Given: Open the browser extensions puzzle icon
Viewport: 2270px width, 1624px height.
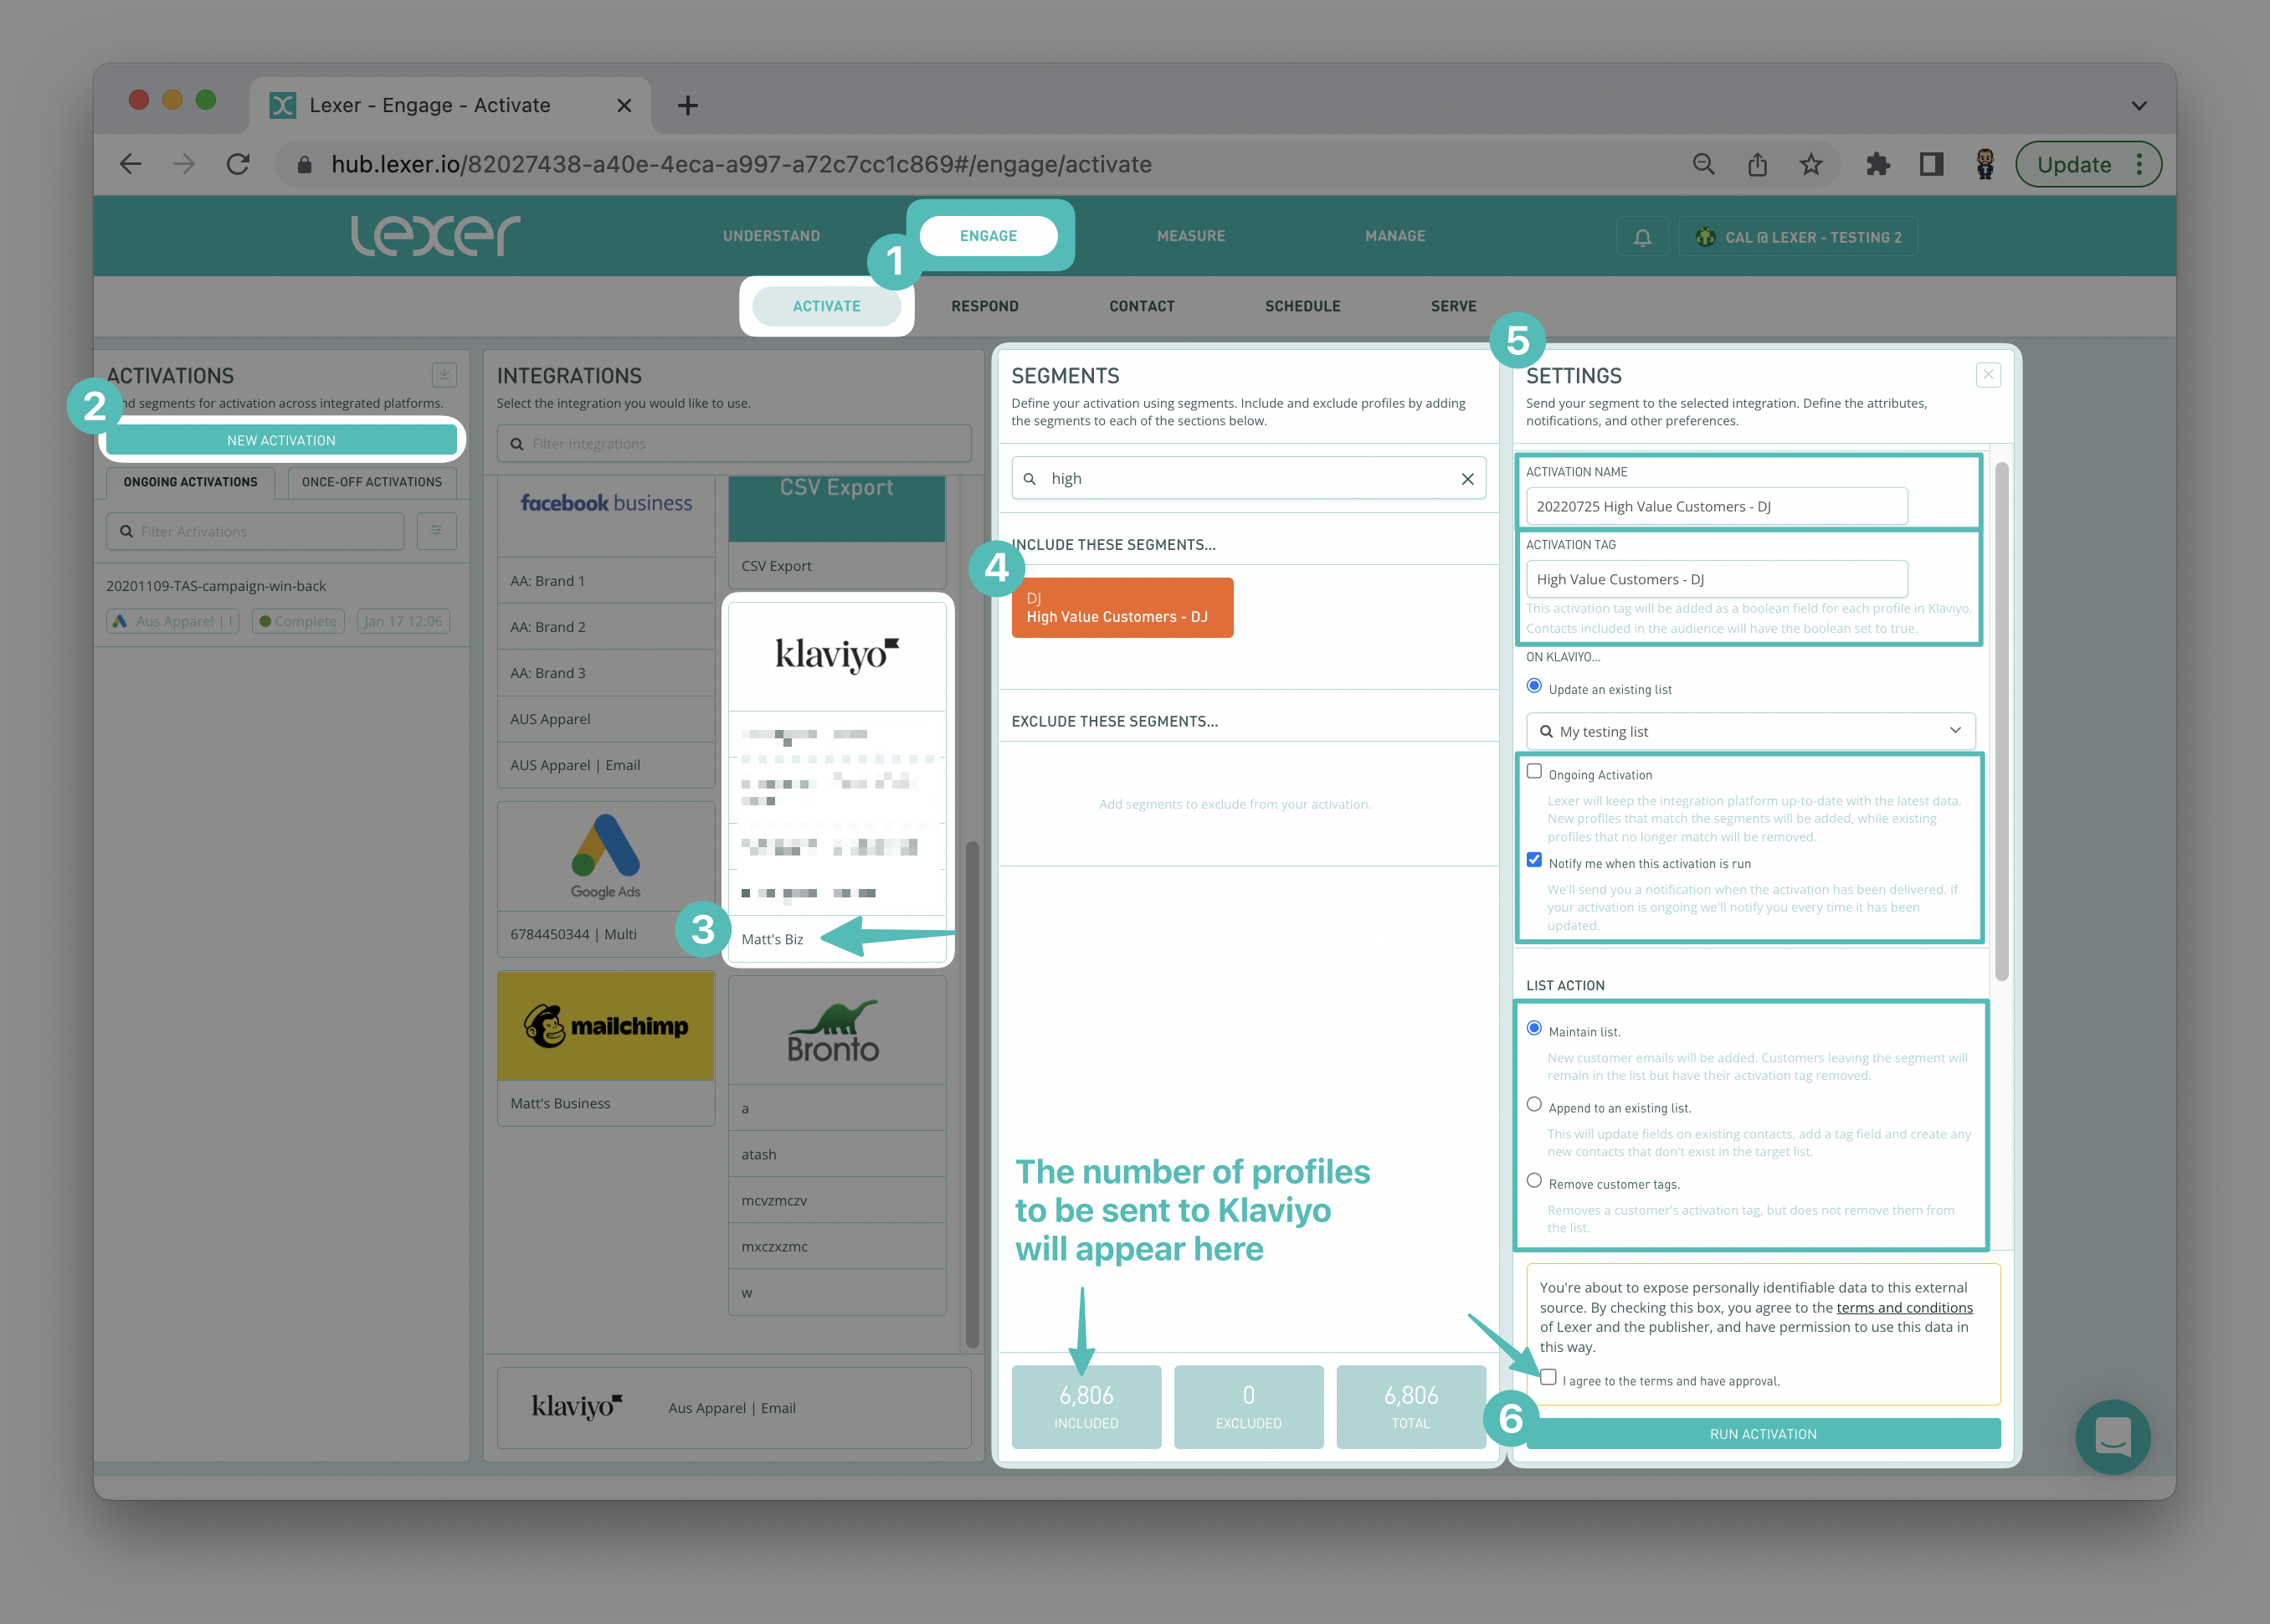Looking at the screenshot, I should [1877, 164].
